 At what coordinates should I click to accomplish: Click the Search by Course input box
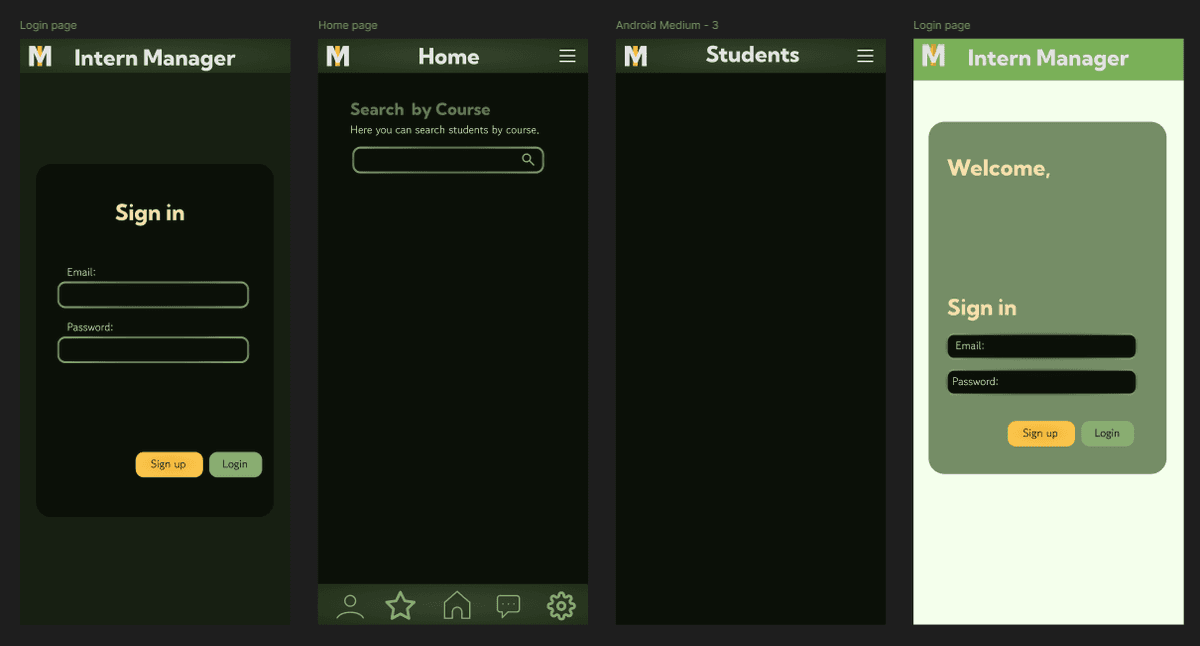(x=436, y=160)
